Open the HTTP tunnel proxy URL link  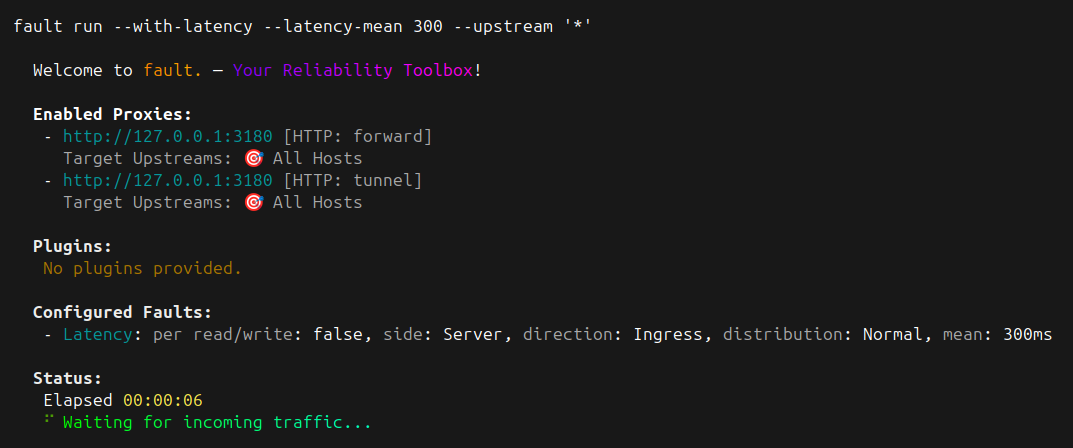pyautogui.click(x=168, y=181)
